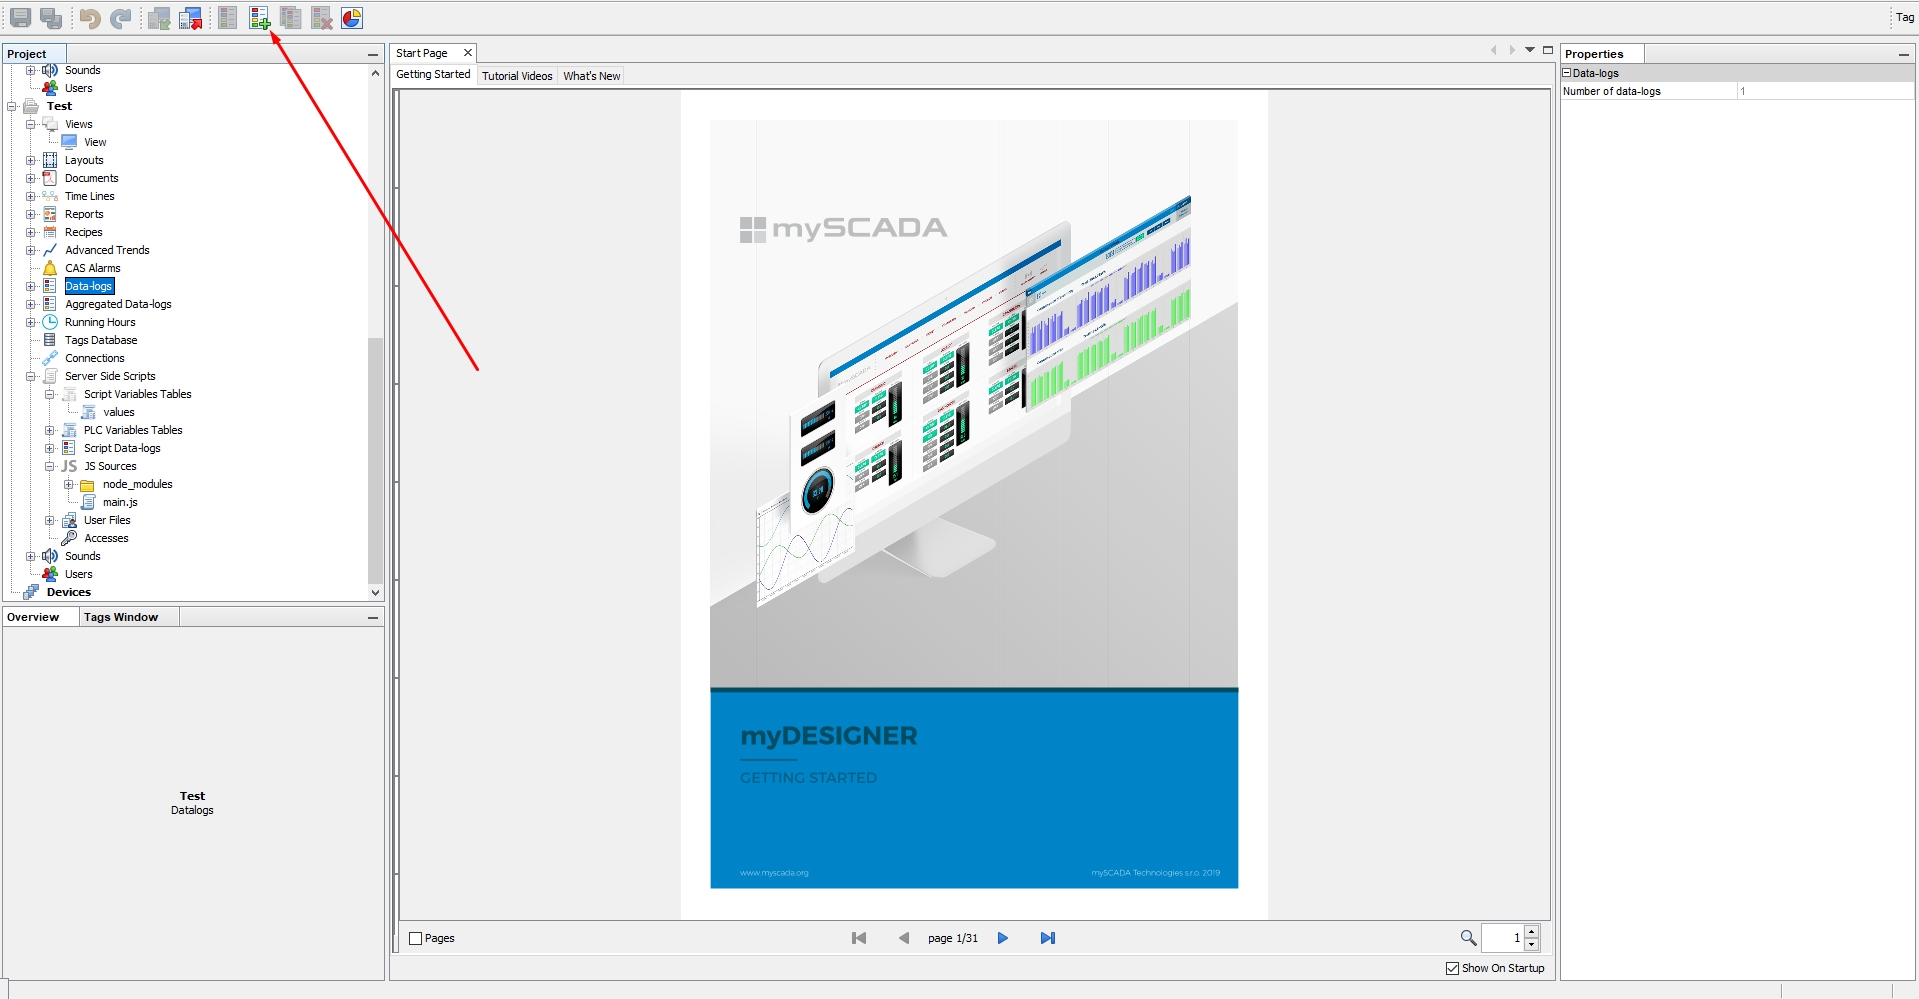This screenshot has width=1919, height=999.
Task: Click the duplicate data-log toolbar icon
Action: [291, 18]
